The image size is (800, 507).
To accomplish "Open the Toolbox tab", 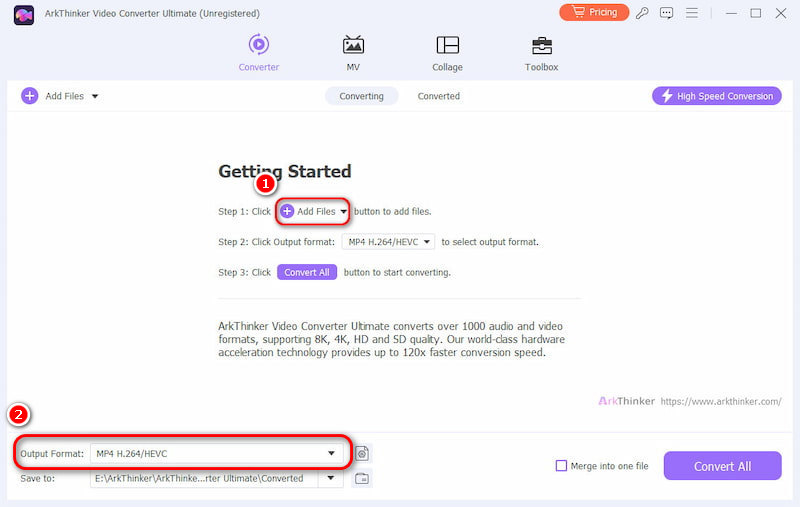I will click(x=541, y=53).
